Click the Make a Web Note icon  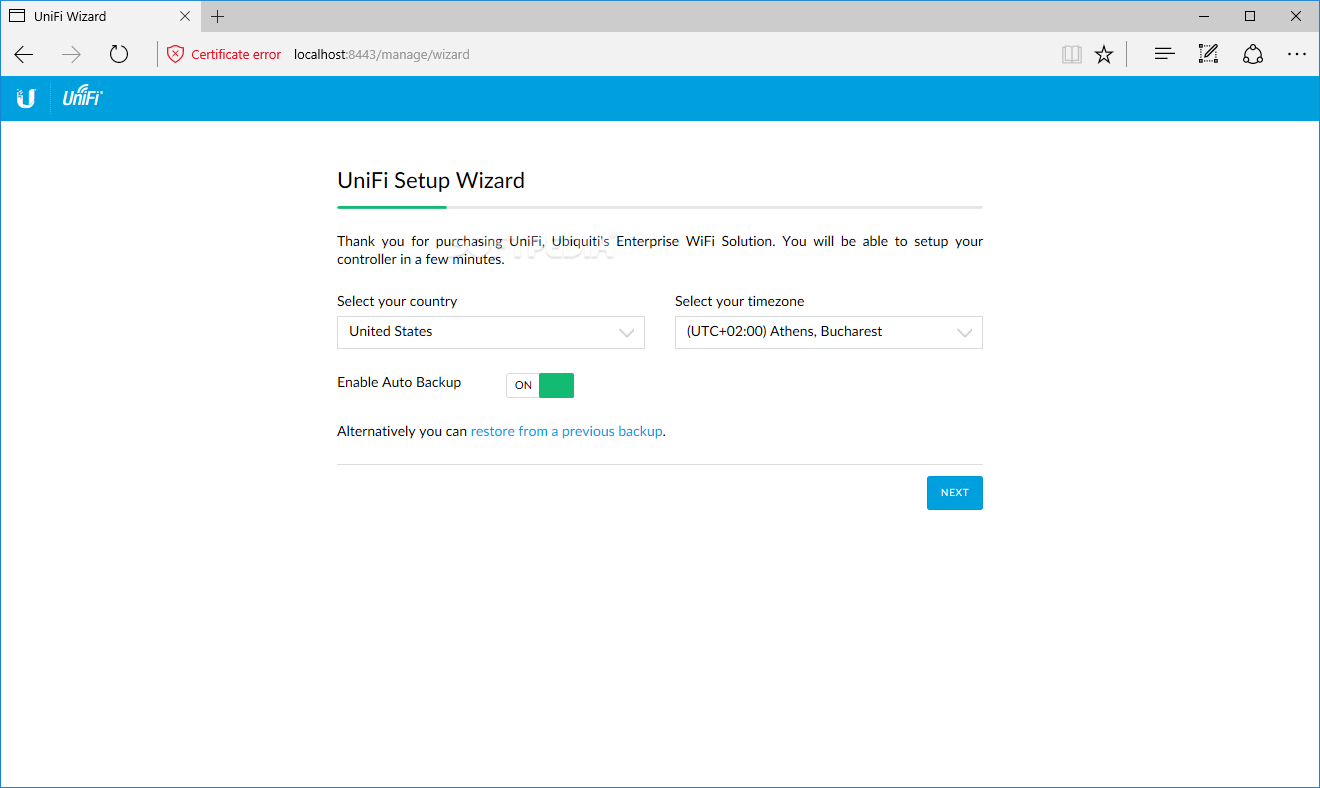pyautogui.click(x=1208, y=54)
